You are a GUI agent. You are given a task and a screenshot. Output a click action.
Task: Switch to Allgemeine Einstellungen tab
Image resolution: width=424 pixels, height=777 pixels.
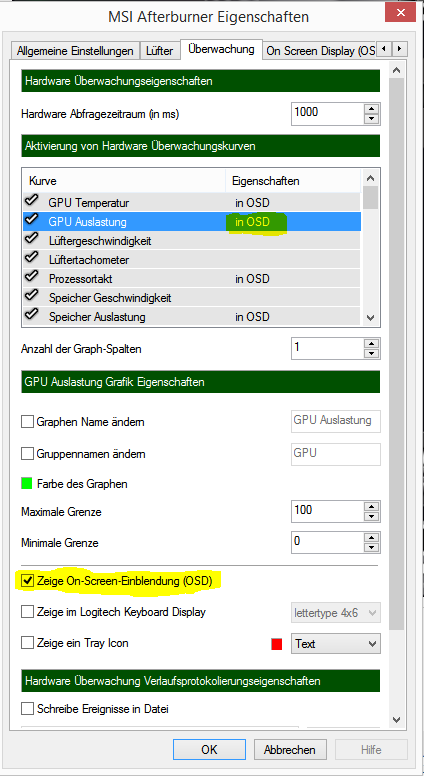75,52
